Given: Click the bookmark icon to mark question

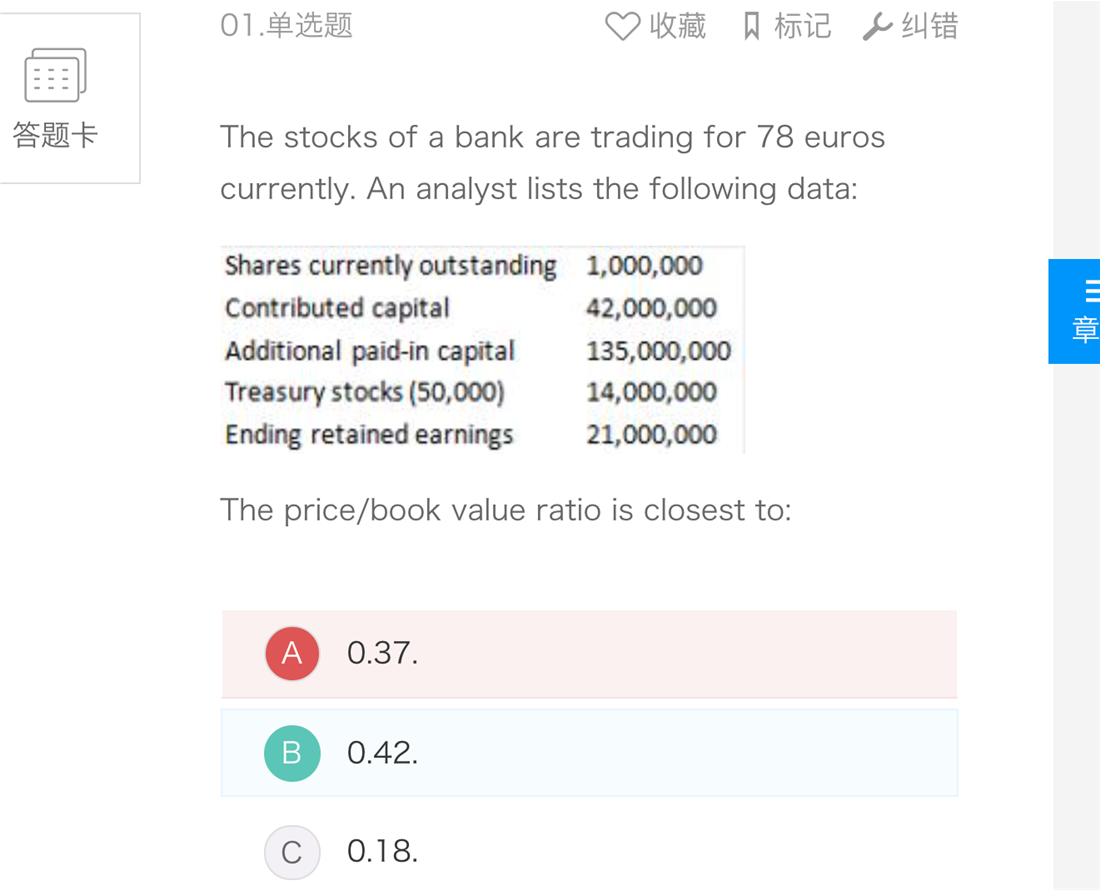Looking at the screenshot, I should coord(752,27).
